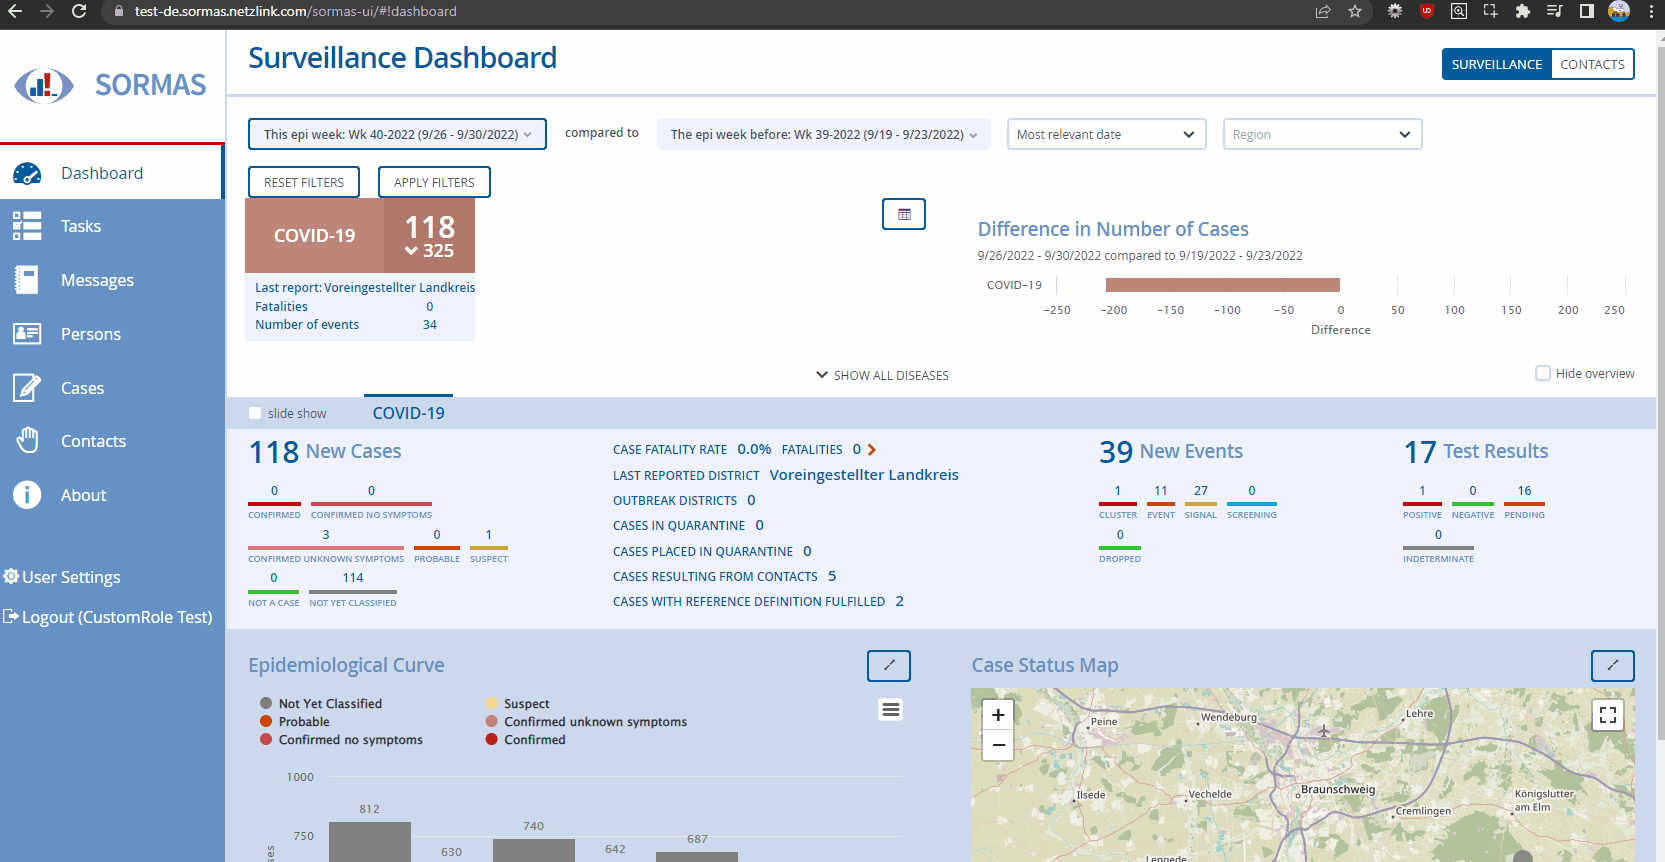Switch disease view to table icon
The width and height of the screenshot is (1665, 862).
[x=904, y=214]
